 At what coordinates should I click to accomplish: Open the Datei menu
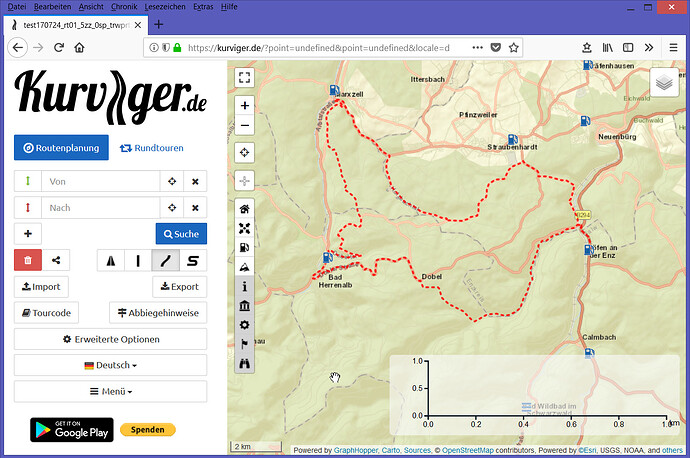point(17,7)
